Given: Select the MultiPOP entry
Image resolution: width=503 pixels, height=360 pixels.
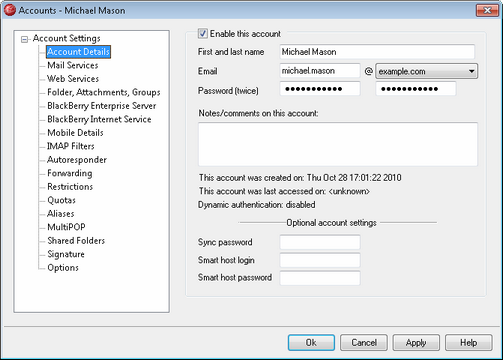Looking at the screenshot, I should coord(66,227).
